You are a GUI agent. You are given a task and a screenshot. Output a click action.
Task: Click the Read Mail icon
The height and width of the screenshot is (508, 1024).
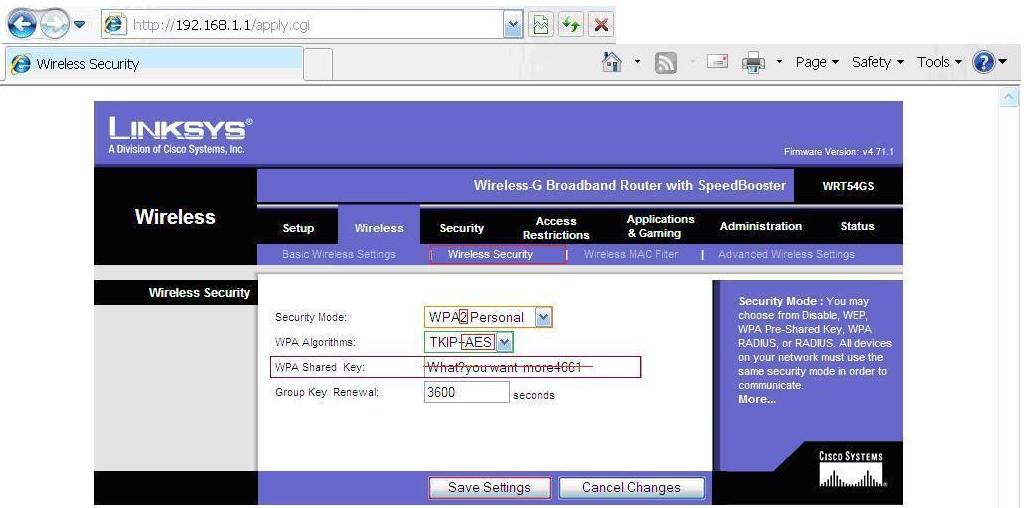pos(716,62)
